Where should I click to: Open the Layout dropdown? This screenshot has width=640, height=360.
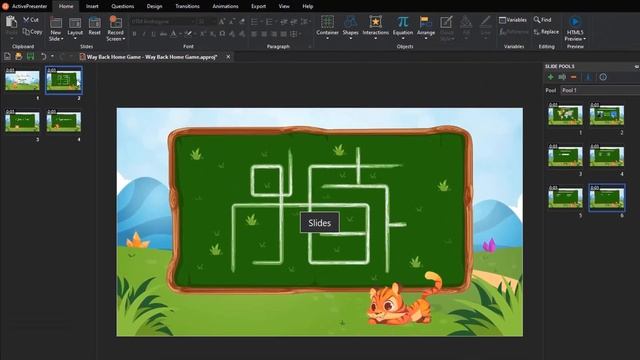(75, 29)
